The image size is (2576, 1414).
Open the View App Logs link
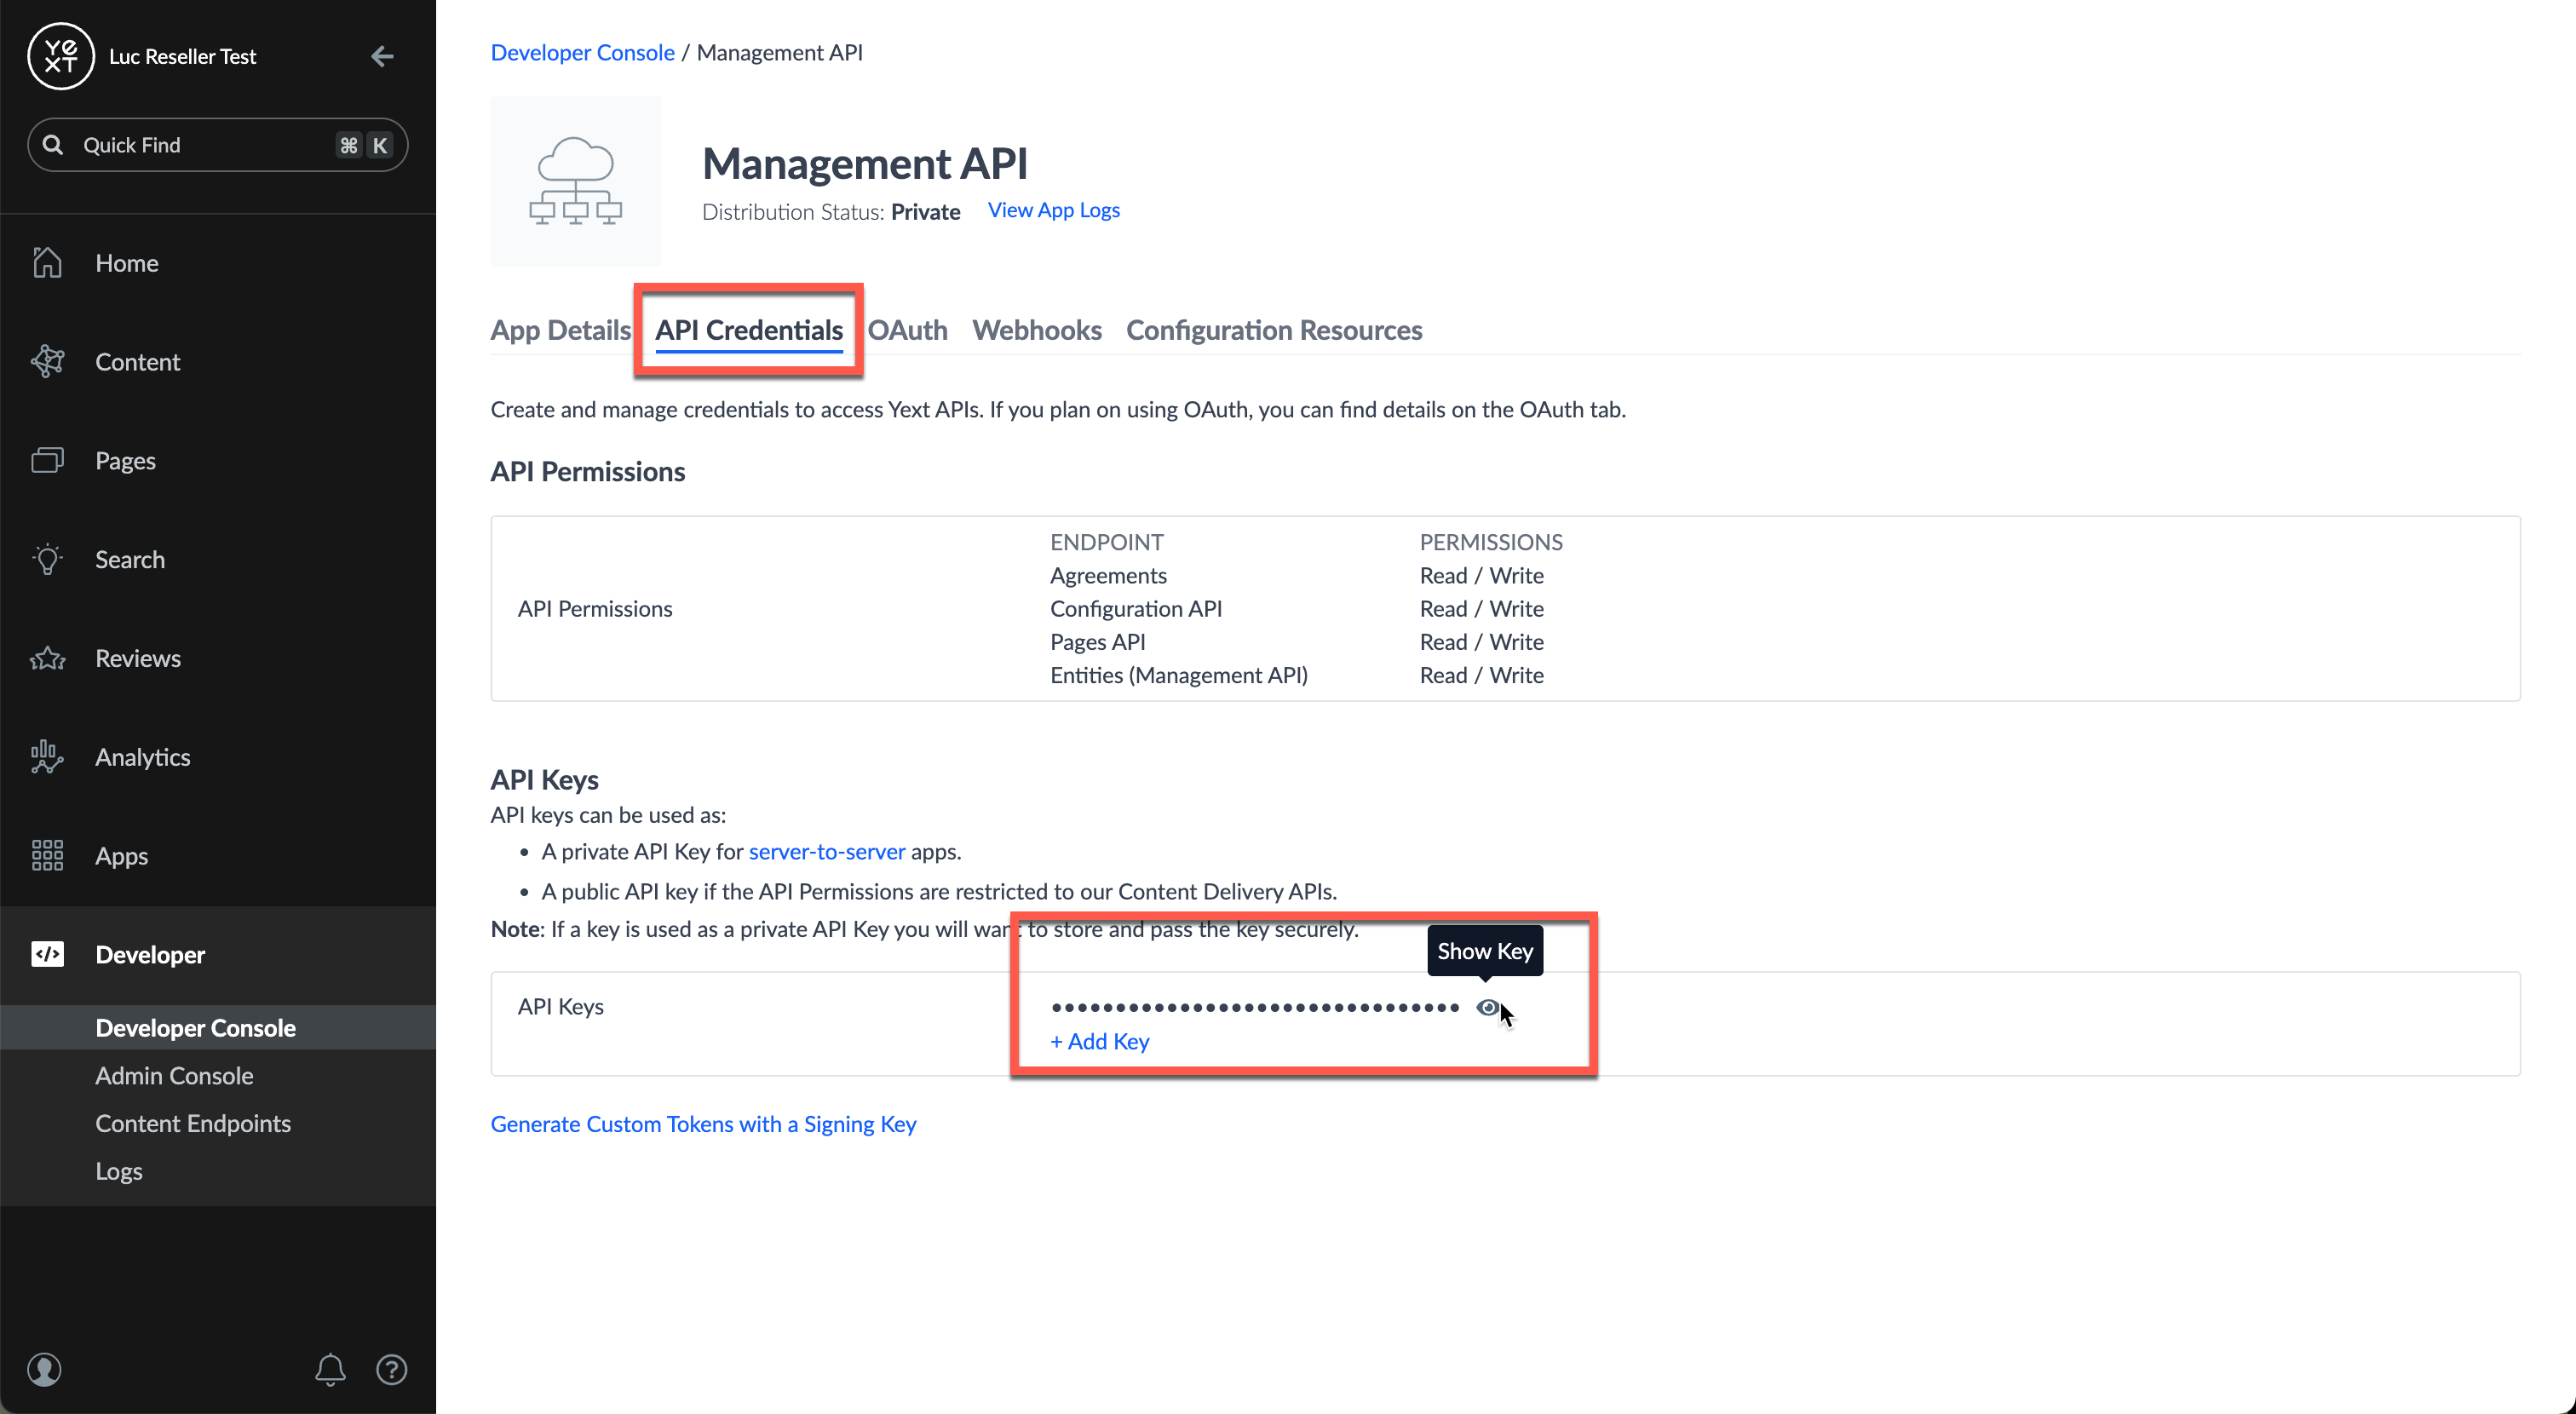[x=1053, y=210]
